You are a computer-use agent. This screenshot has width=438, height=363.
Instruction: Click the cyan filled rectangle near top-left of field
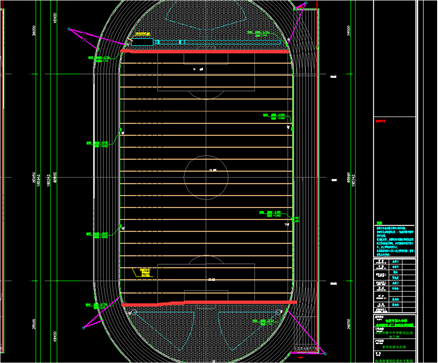click(142, 42)
